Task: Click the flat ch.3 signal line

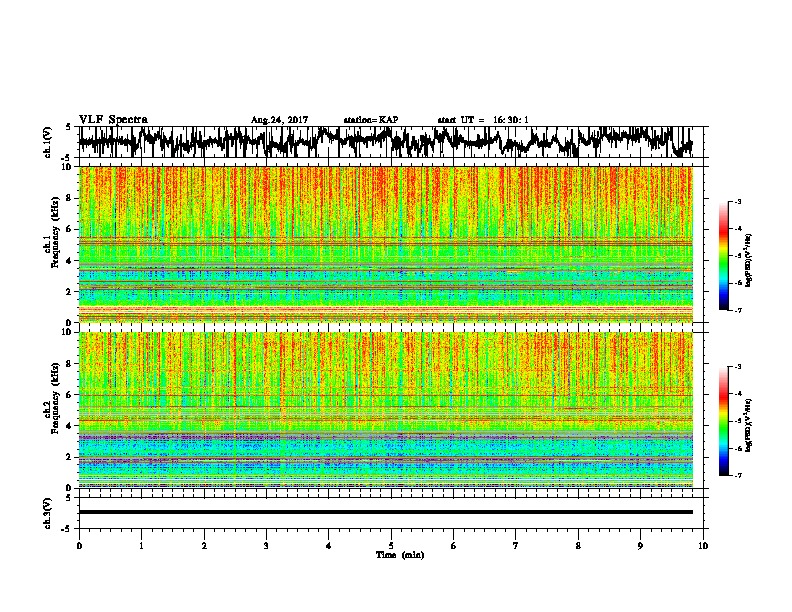Action: (x=386, y=512)
